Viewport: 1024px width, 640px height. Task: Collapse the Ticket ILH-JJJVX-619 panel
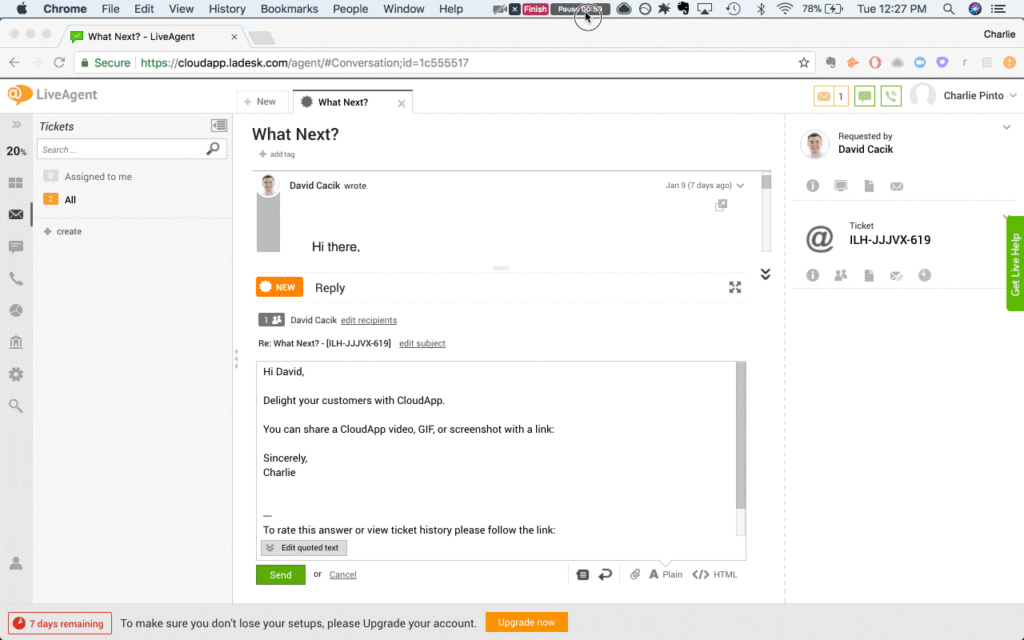tap(1006, 218)
